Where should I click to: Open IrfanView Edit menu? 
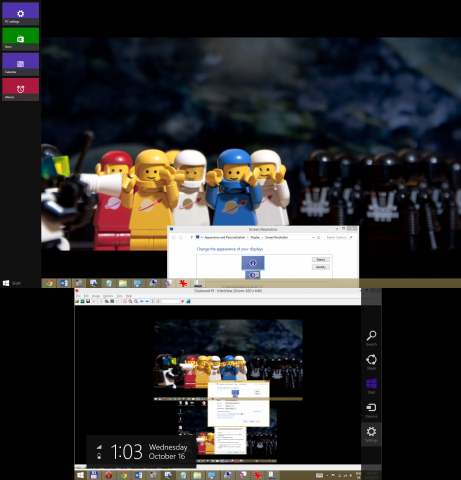[x=86, y=296]
